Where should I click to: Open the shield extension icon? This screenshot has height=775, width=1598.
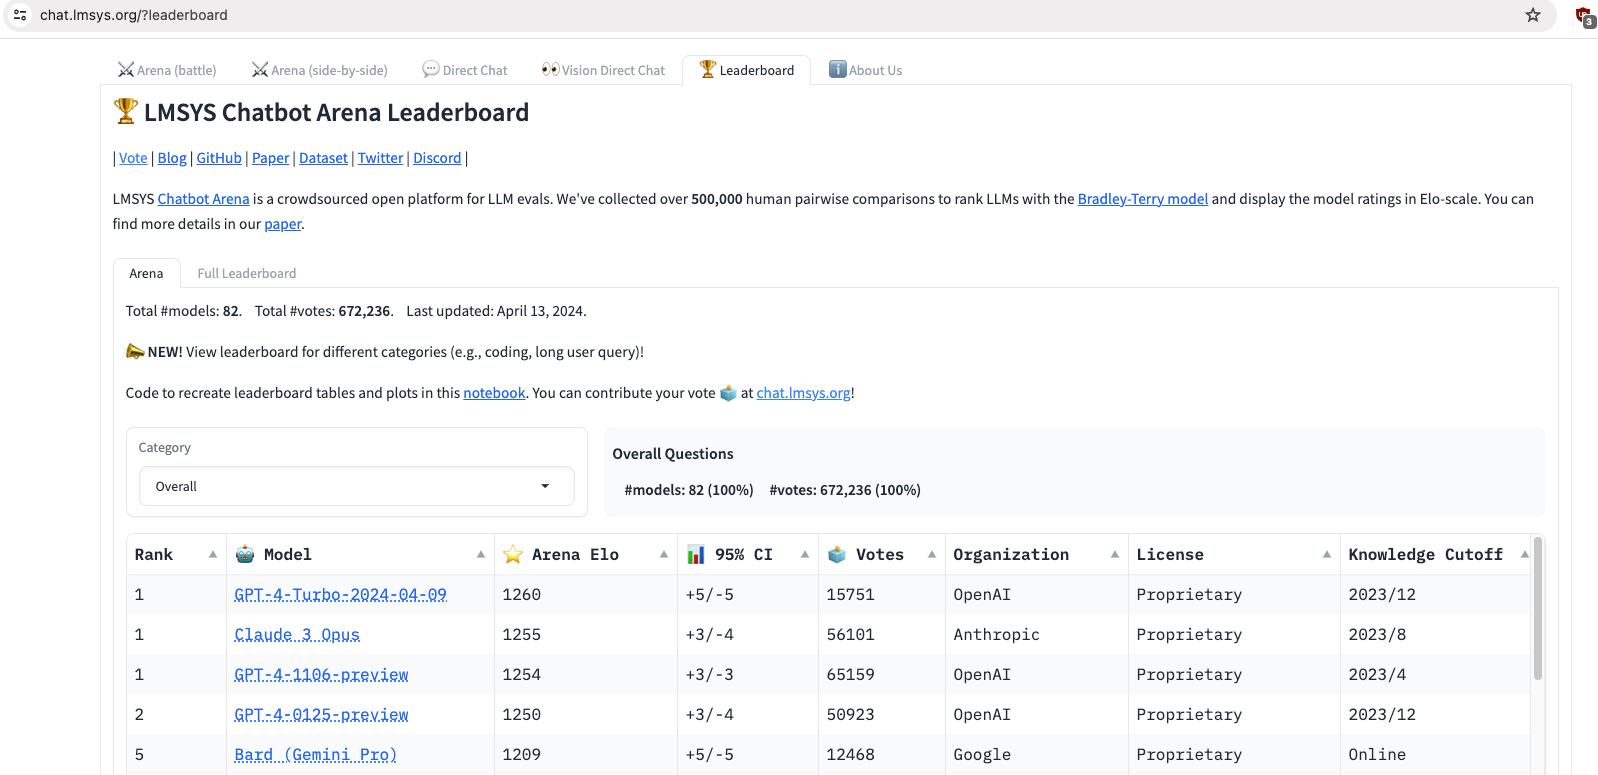click(x=1584, y=16)
